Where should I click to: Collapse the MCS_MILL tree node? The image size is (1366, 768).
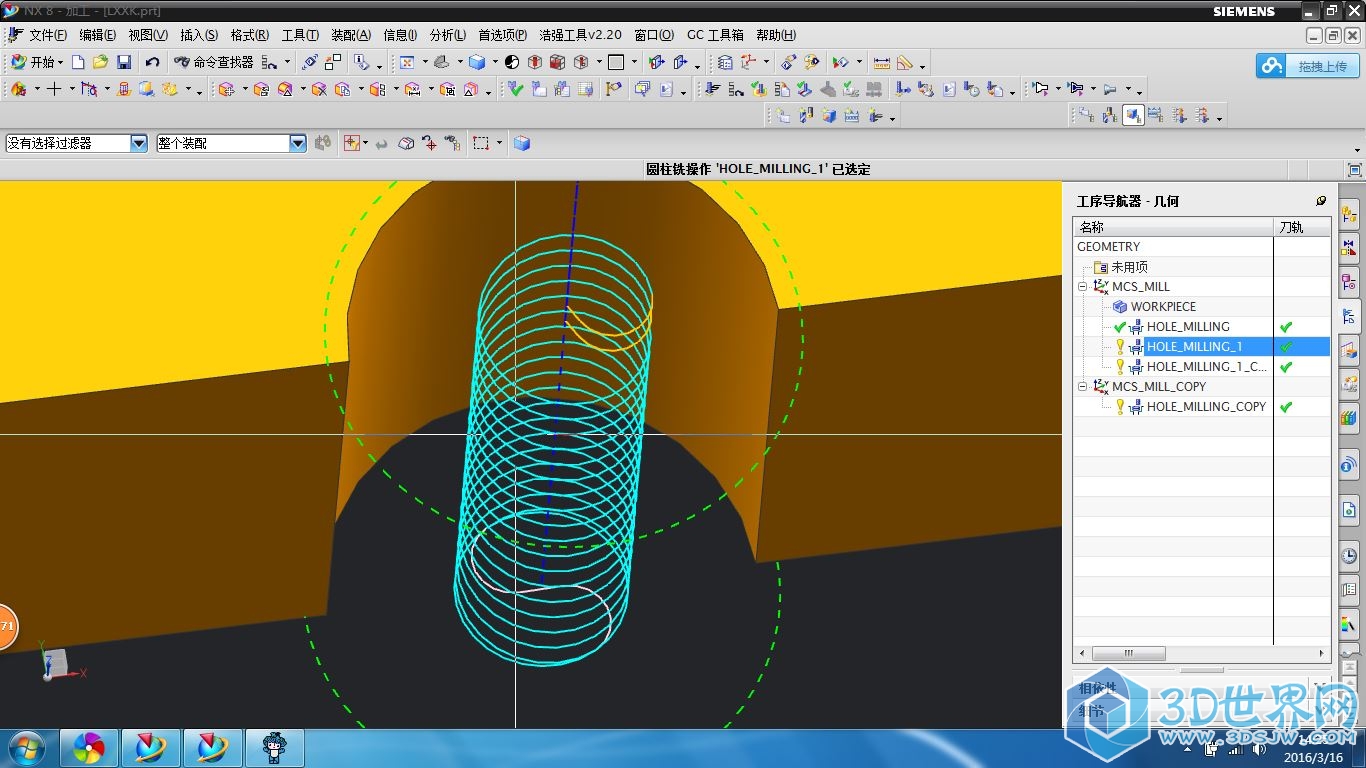(x=1083, y=286)
